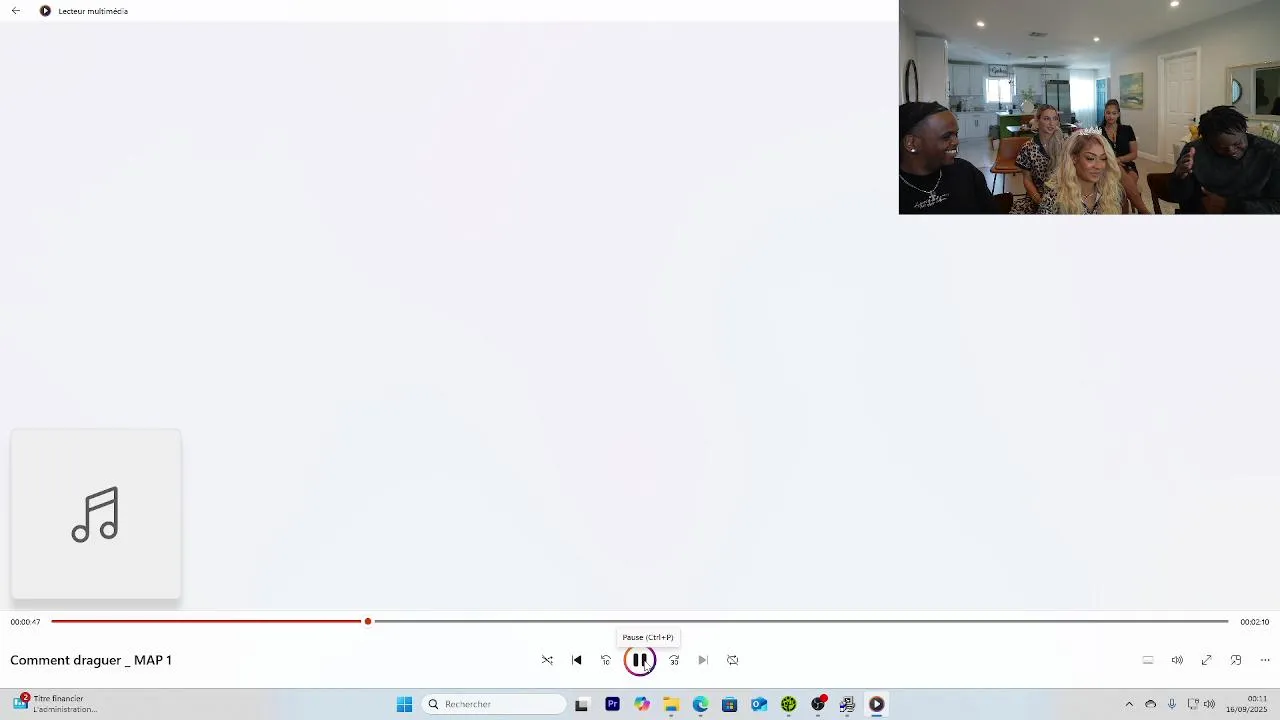Click the seek bar position handle
The width and height of the screenshot is (1280, 720).
point(368,622)
